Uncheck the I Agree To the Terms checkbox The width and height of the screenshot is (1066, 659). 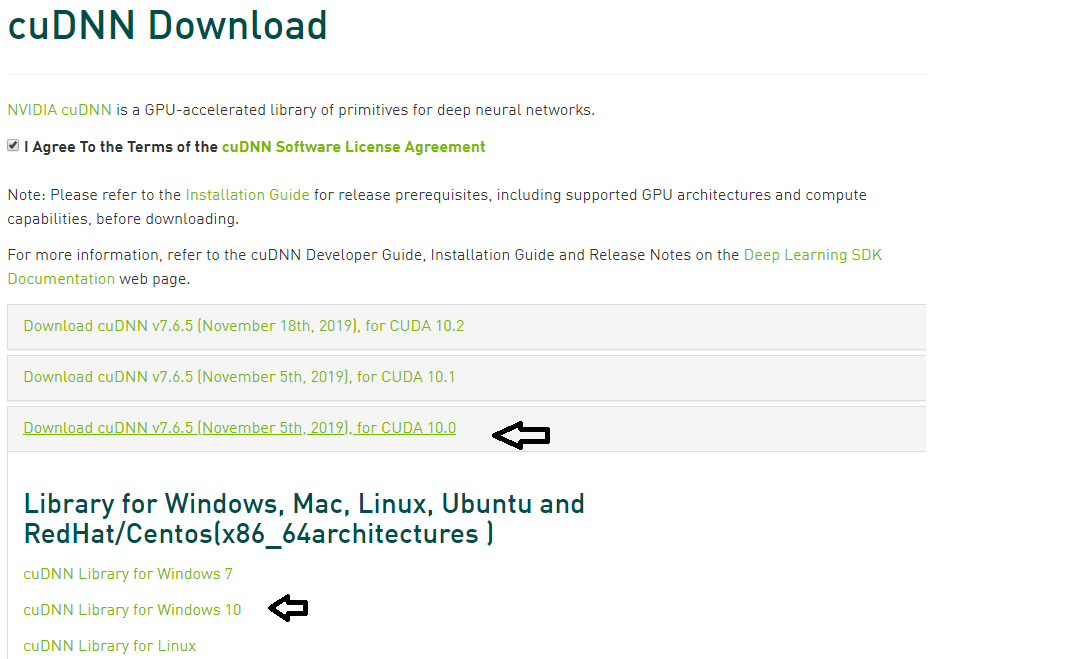pyautogui.click(x=13, y=146)
